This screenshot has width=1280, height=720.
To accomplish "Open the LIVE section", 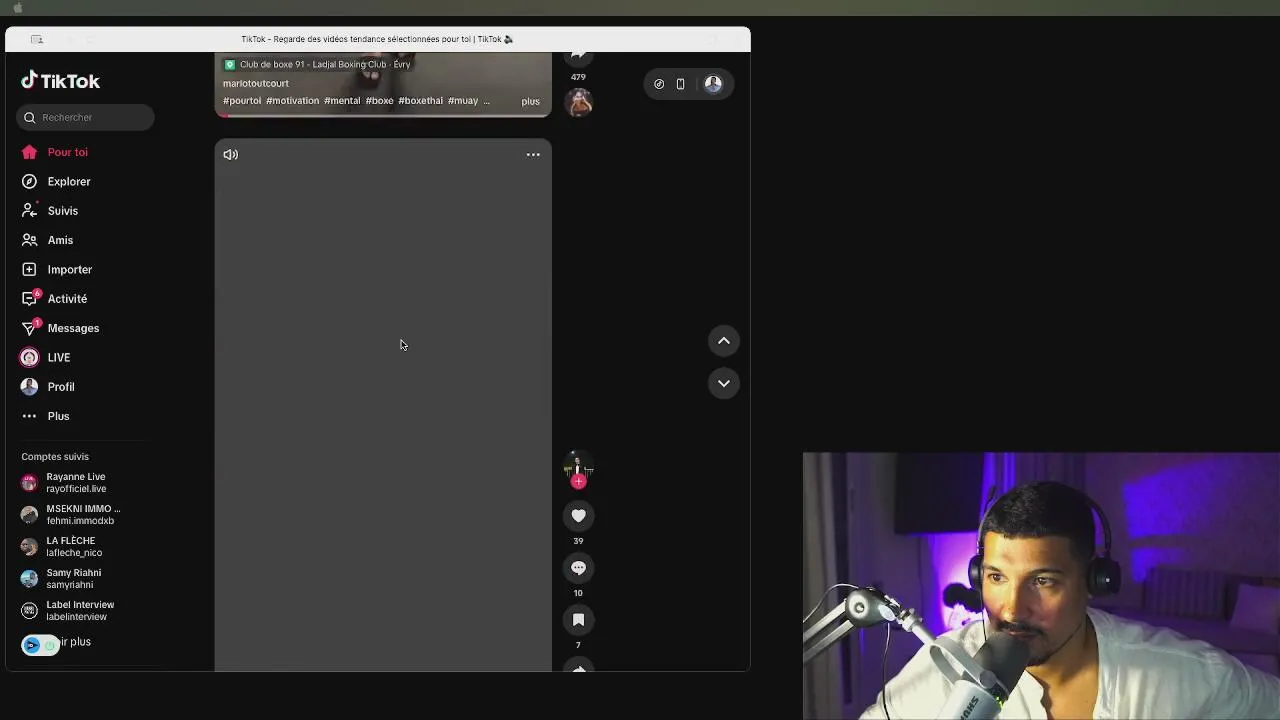I will click(58, 357).
